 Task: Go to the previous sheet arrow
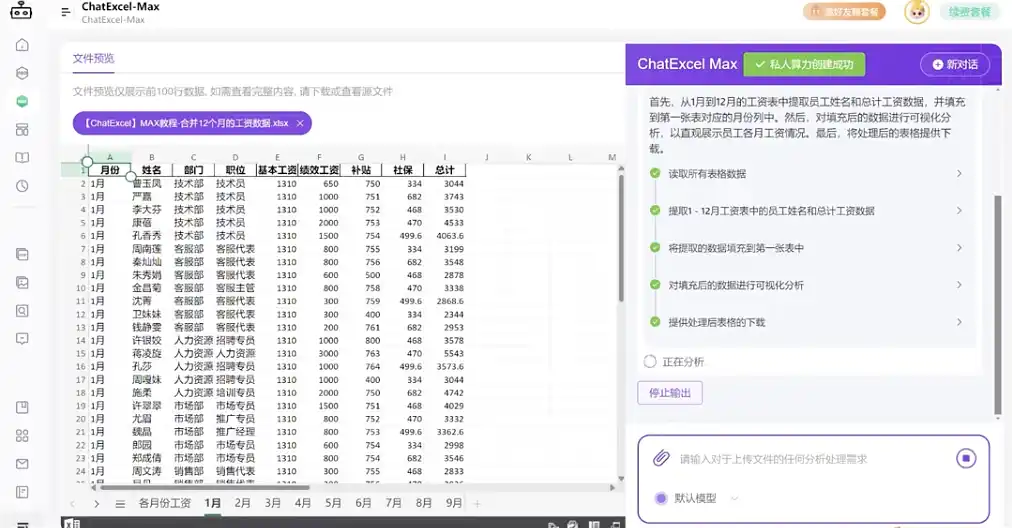coord(72,503)
